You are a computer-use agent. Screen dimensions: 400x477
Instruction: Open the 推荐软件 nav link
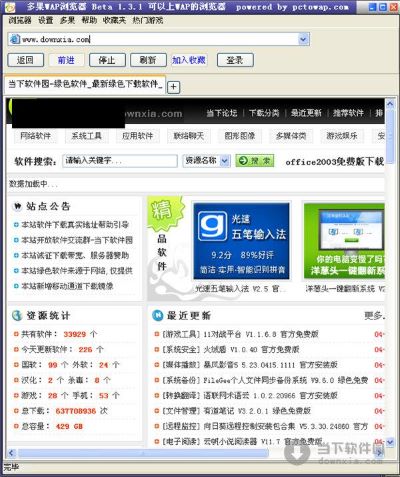[348, 113]
